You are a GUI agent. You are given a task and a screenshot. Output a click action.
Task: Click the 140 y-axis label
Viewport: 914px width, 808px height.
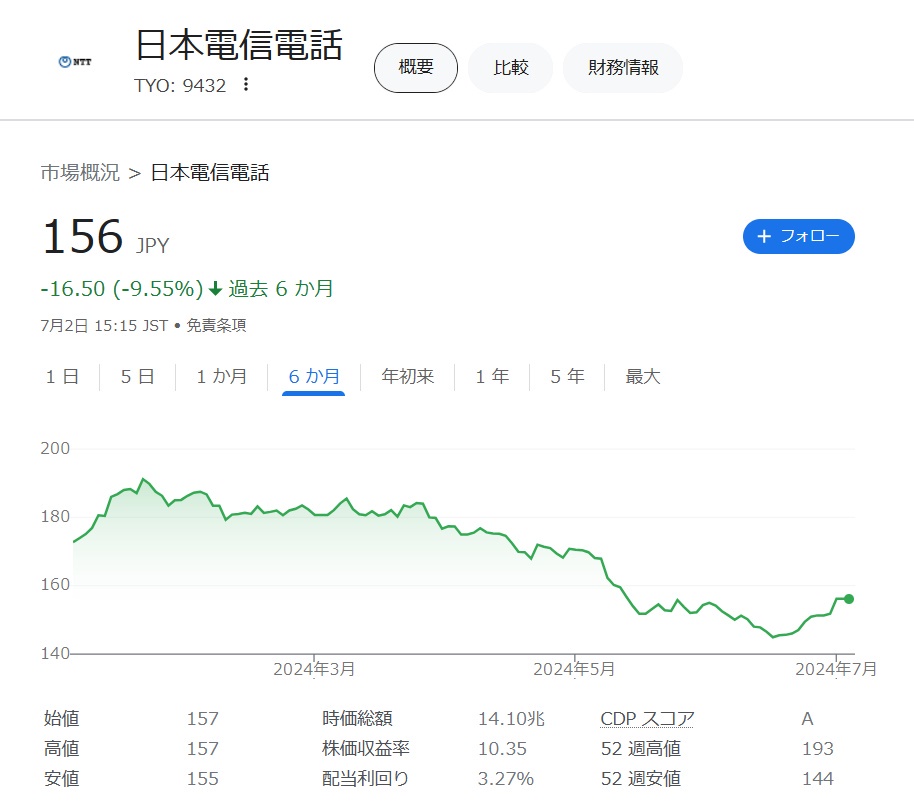55,654
